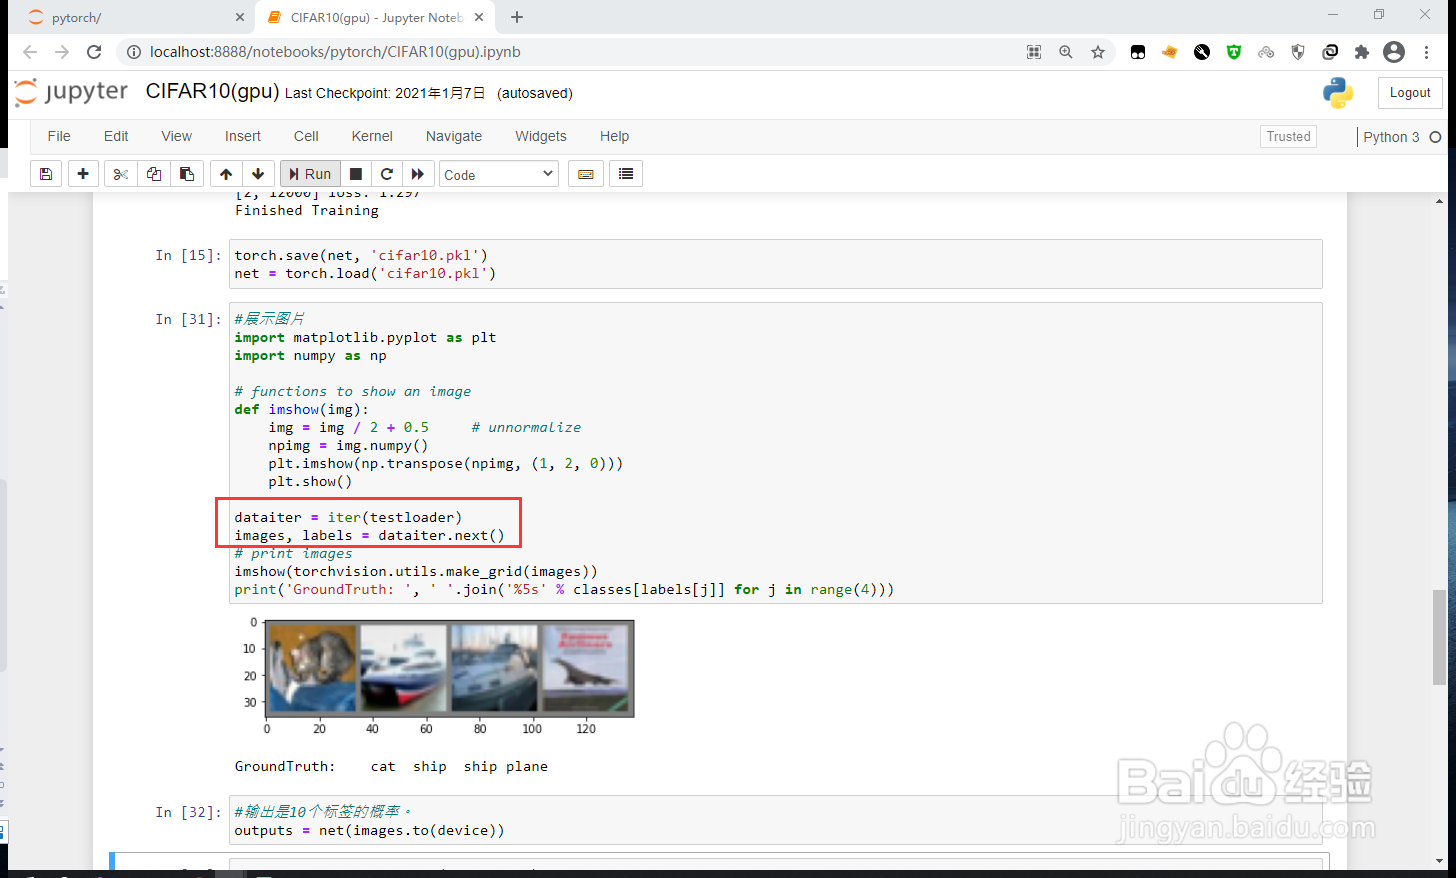Open browser extensions puzzle icon
Screen dimensions: 1456x878
point(1362,52)
